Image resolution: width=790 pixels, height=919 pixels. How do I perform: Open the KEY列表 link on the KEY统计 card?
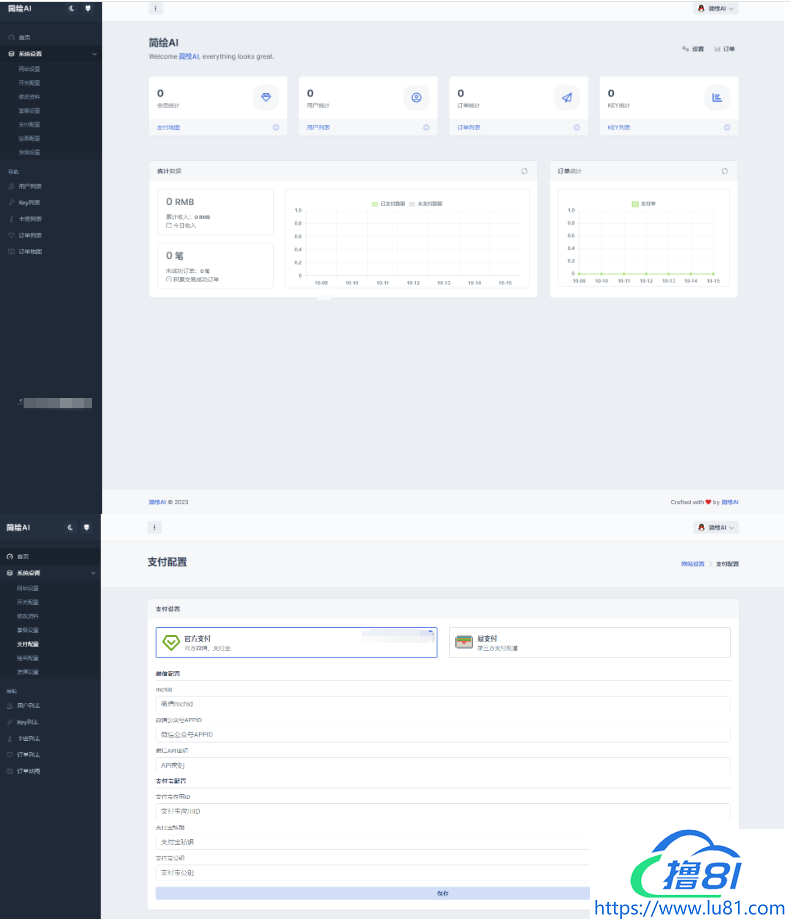coord(619,128)
